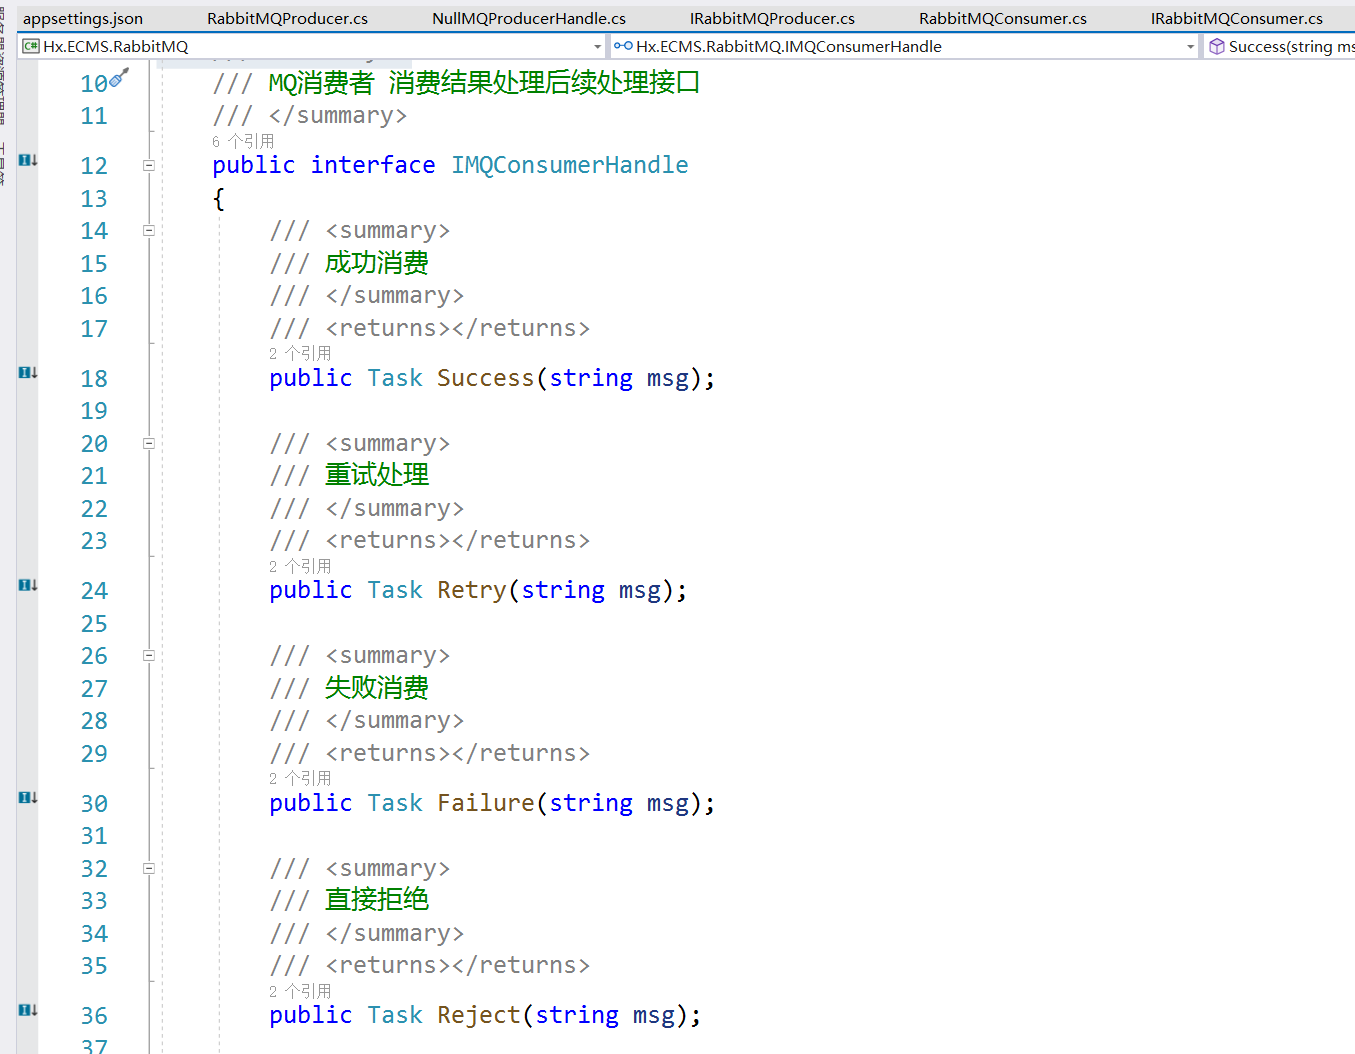This screenshot has width=1355, height=1054.
Task: Click the 'msg' parameter in Reject signature
Action: point(654,1016)
